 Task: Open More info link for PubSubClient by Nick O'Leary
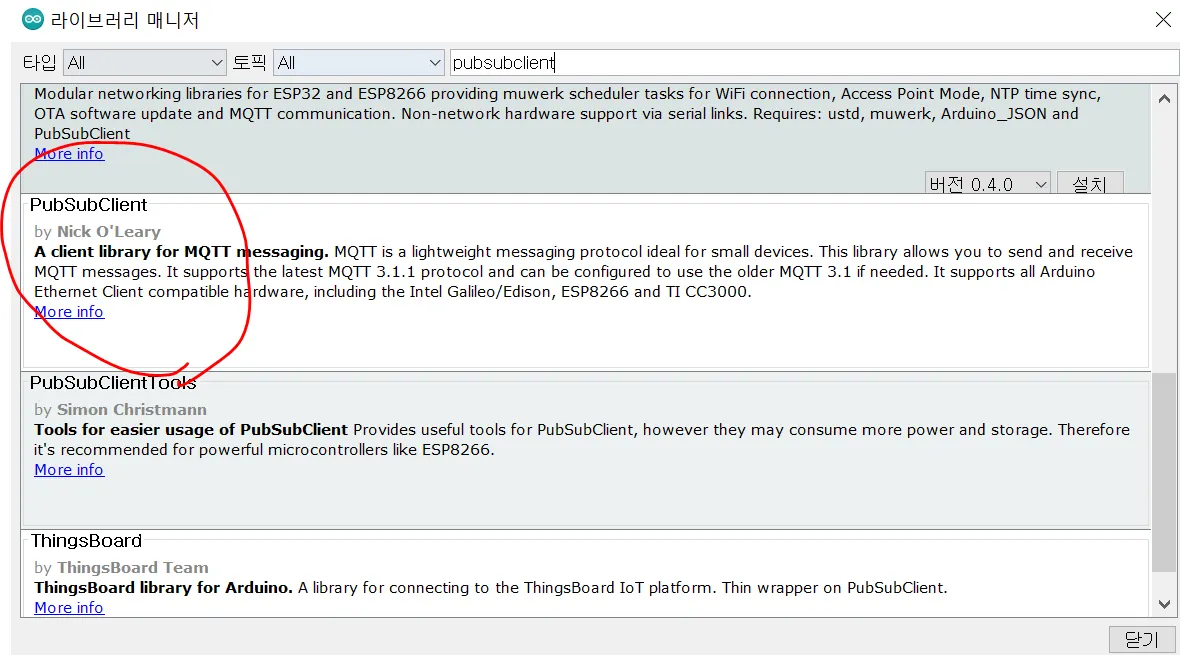click(x=69, y=312)
